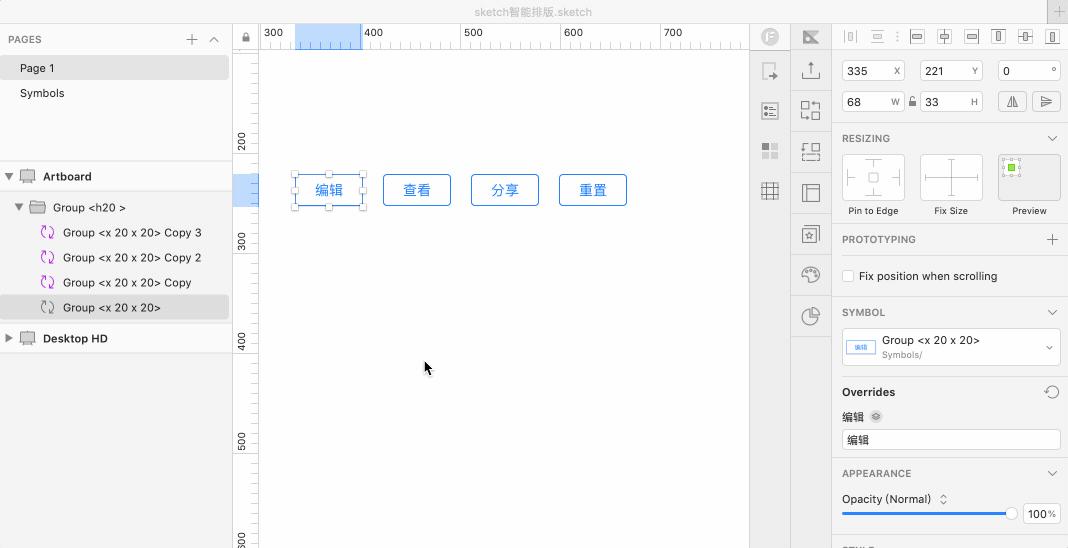This screenshot has width=1068, height=548.
Task: Add a new page with plus icon
Action: pos(192,39)
